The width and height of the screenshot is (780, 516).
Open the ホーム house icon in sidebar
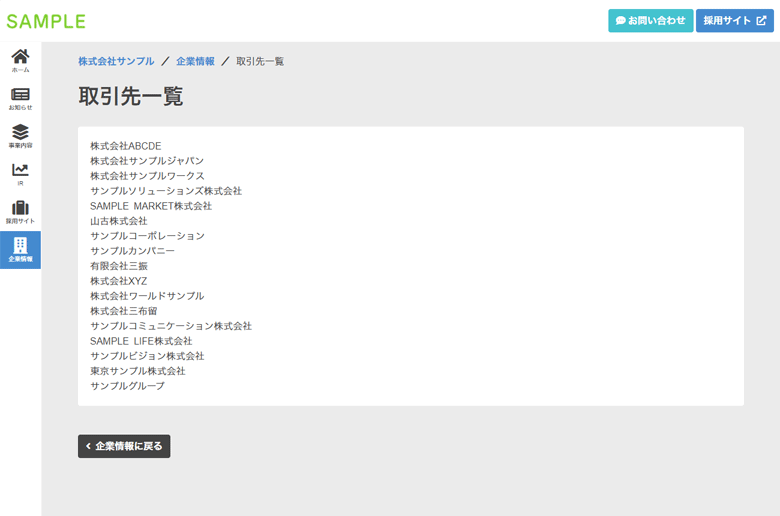click(x=20, y=60)
